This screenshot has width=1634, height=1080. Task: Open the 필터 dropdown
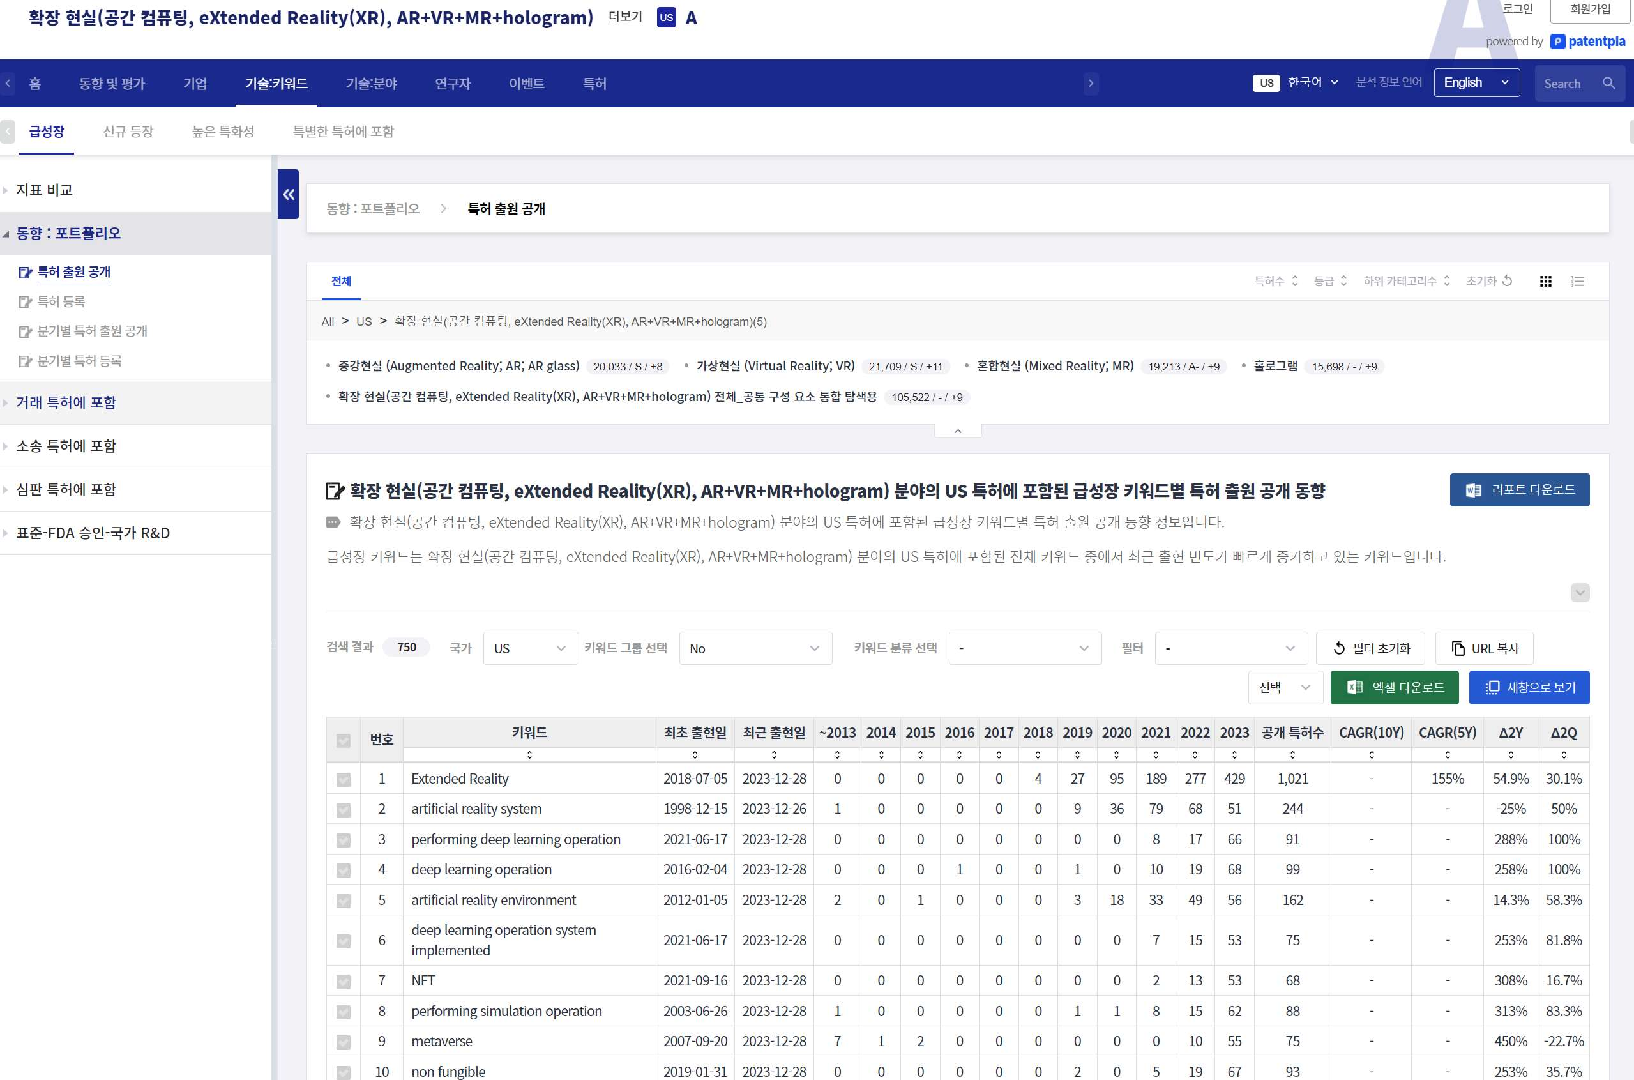pyautogui.click(x=1231, y=648)
